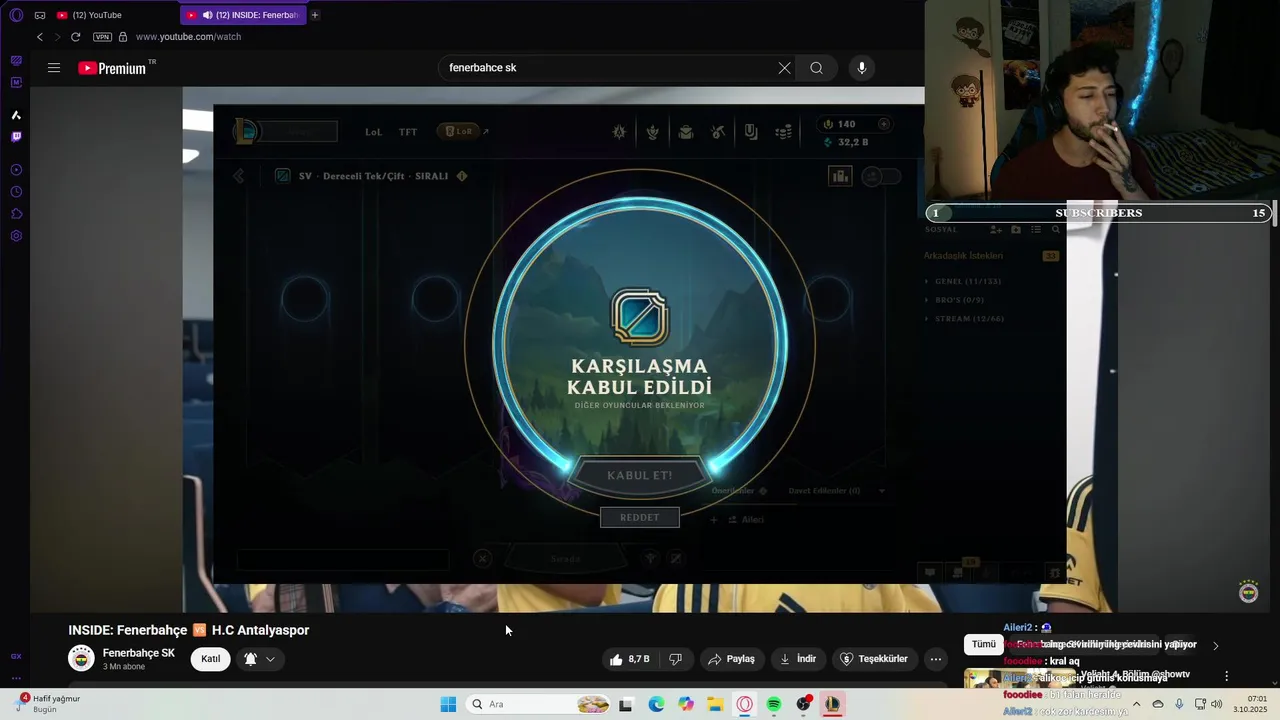
Task: Dislike the Fenerbahçe video
Action: (676, 659)
